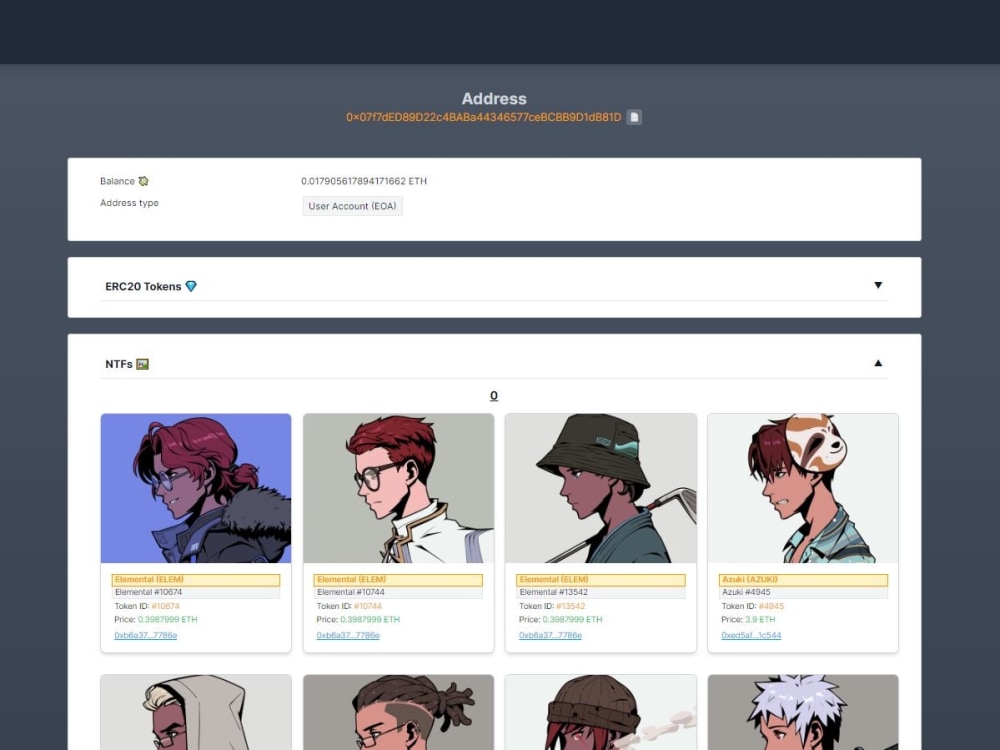Viewport: 1000px width, 750px height.
Task: Open Elemental #10674 NFT image
Action: tap(196, 489)
